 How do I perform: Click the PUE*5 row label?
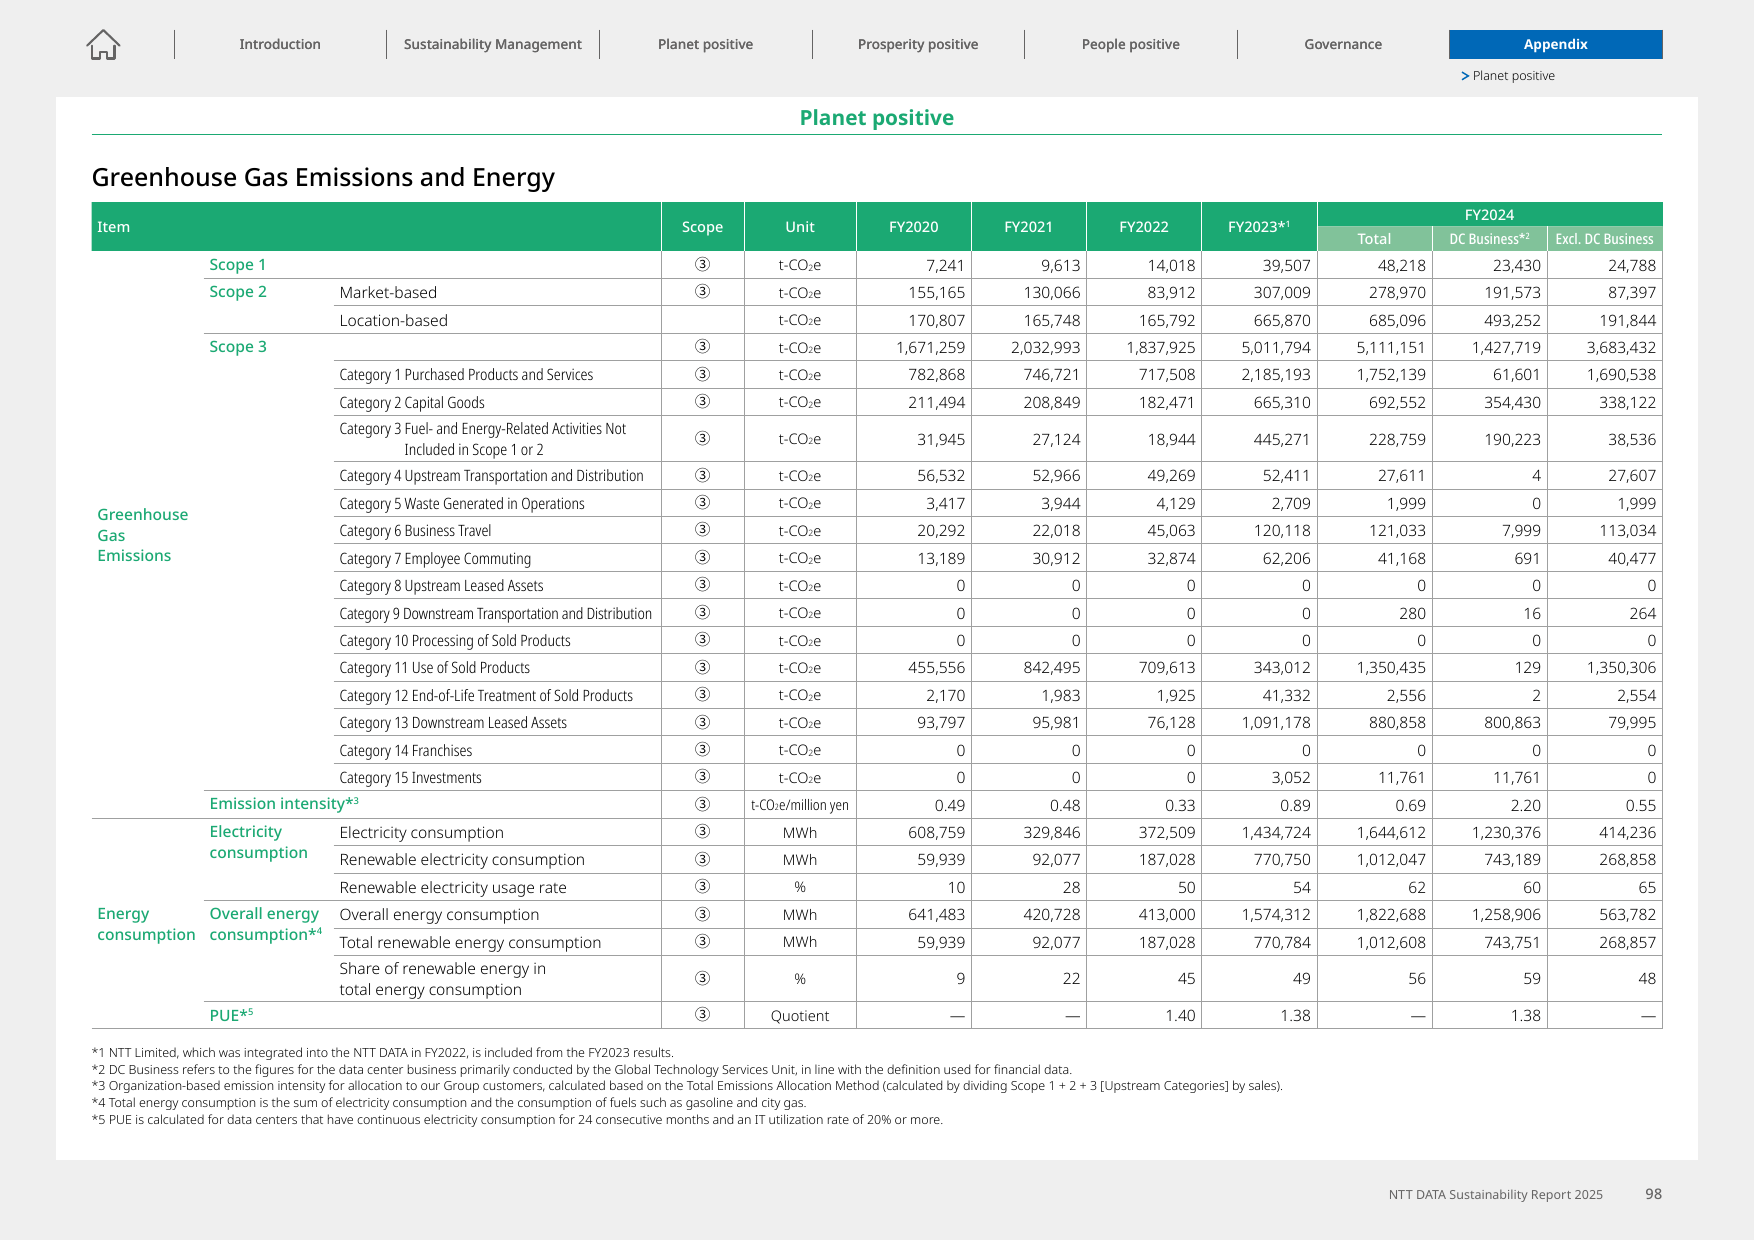tap(231, 1015)
